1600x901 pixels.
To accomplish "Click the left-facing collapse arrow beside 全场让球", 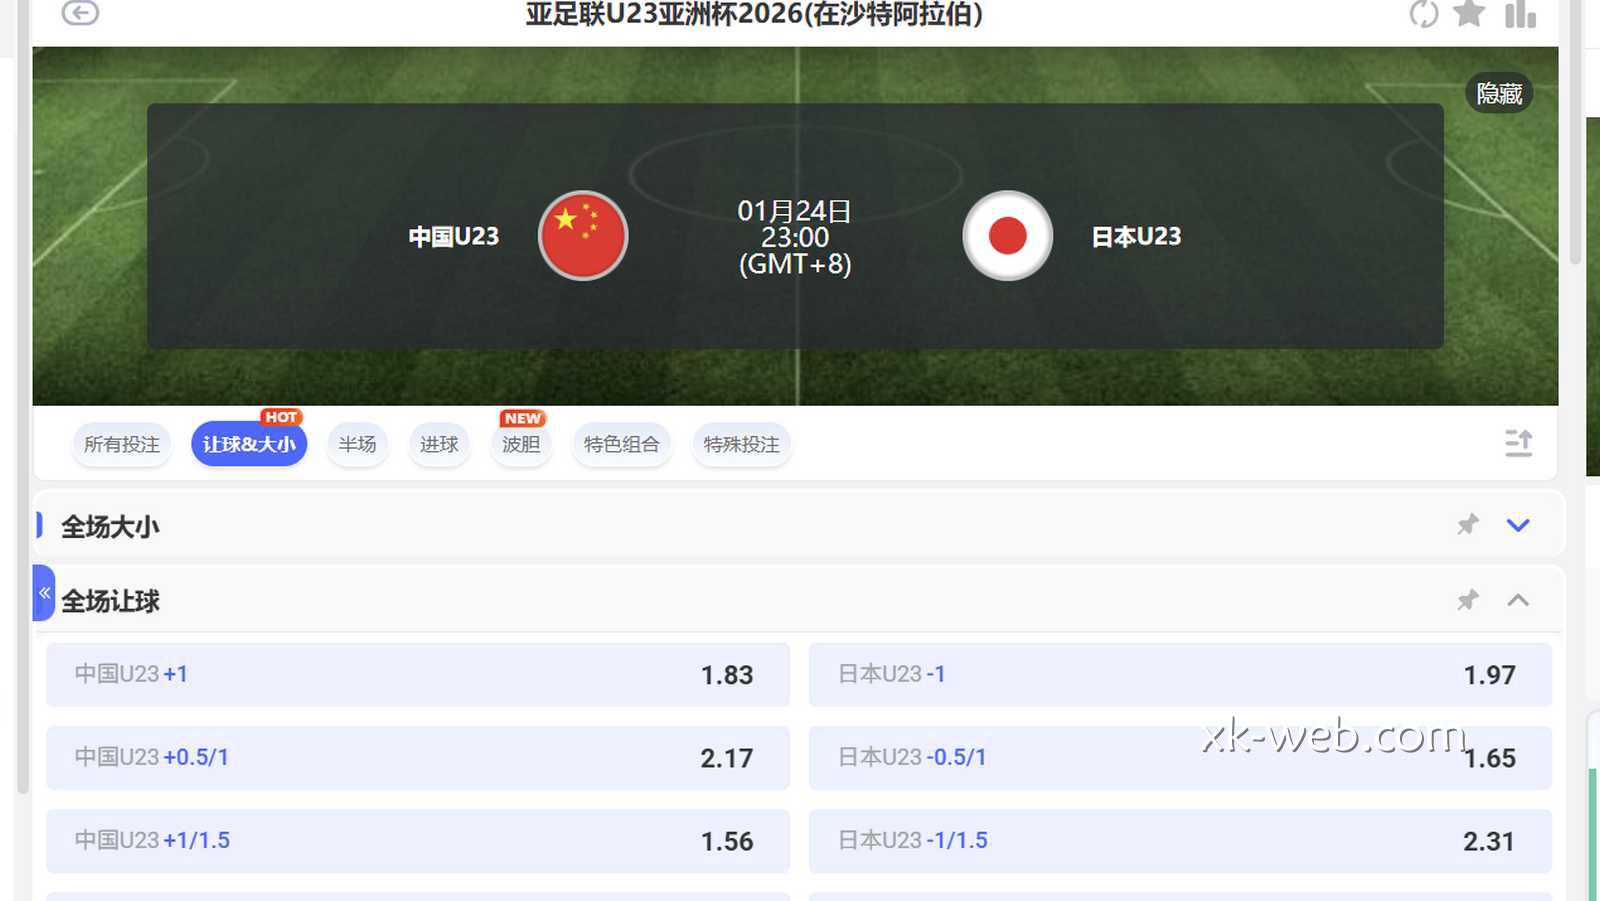I will click(44, 594).
